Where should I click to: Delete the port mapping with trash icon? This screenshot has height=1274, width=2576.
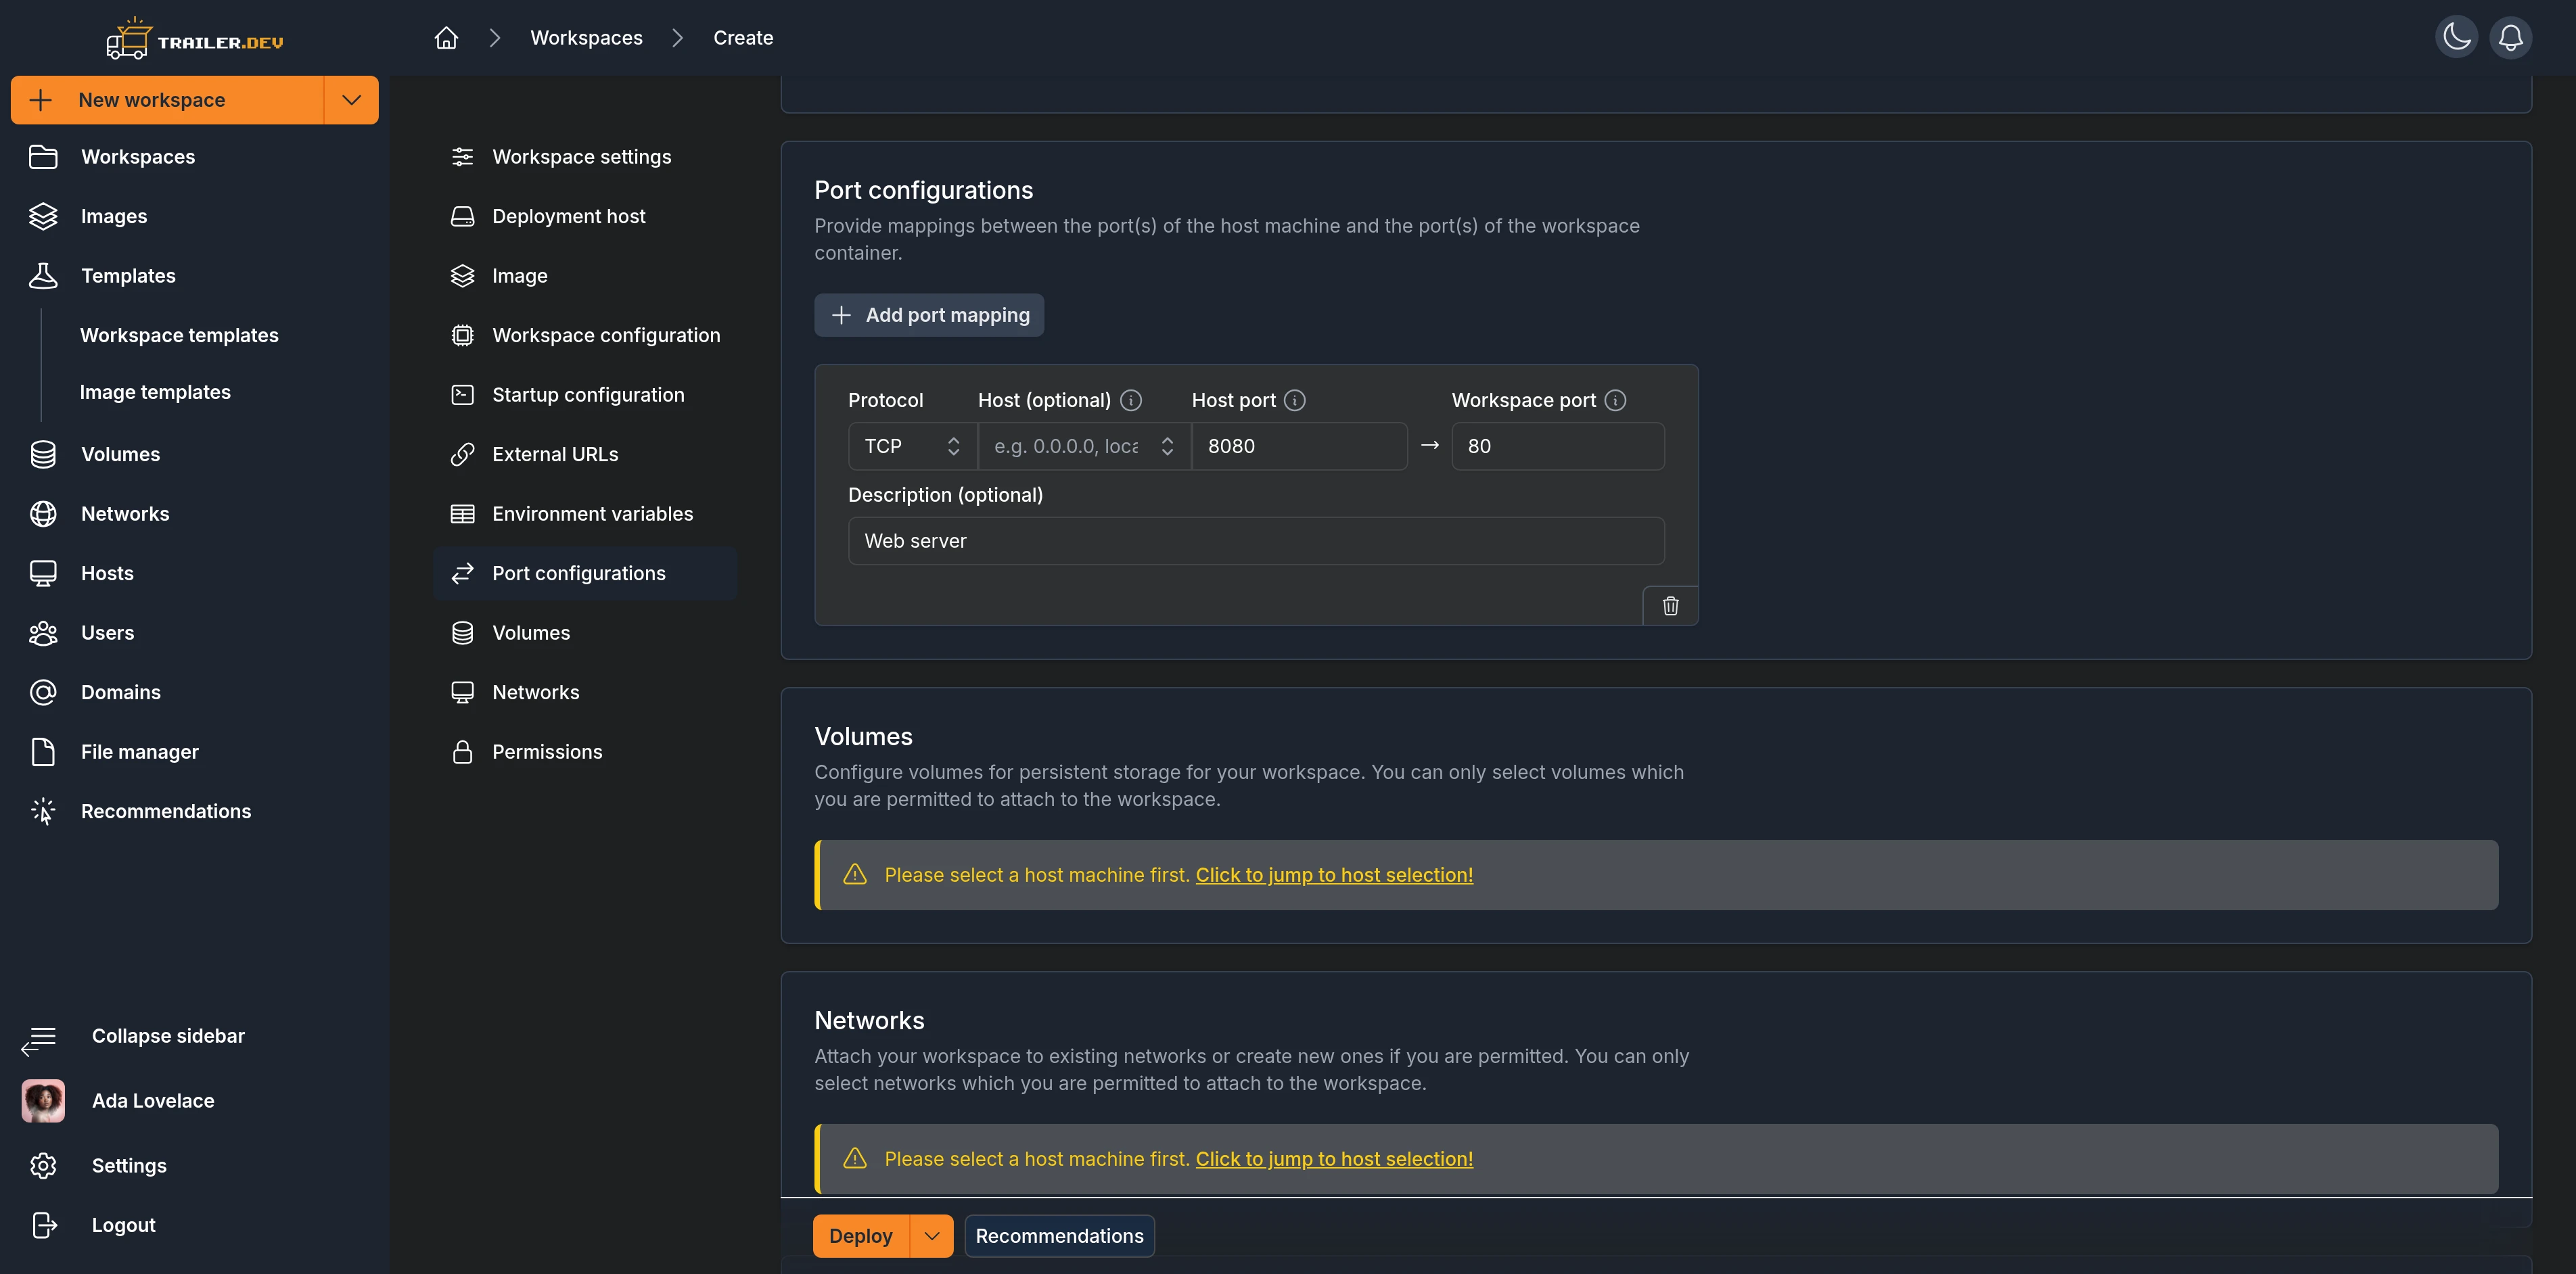click(1670, 606)
